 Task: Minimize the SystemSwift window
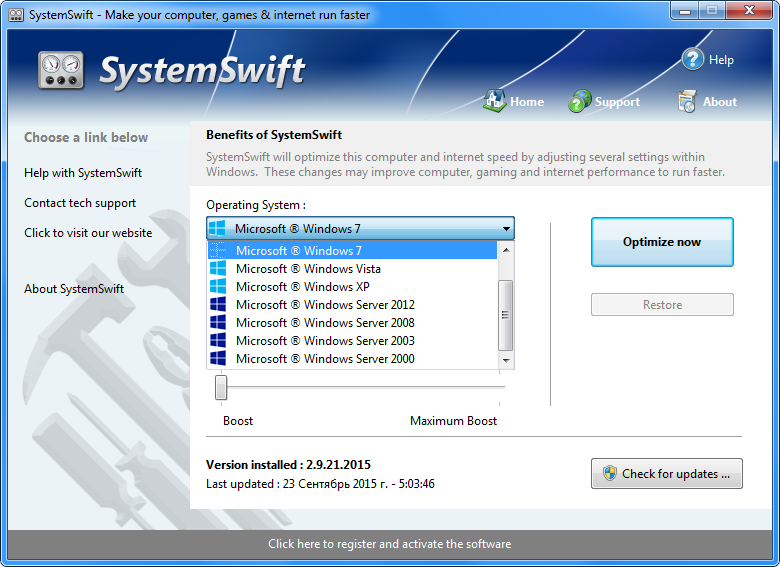click(x=684, y=11)
